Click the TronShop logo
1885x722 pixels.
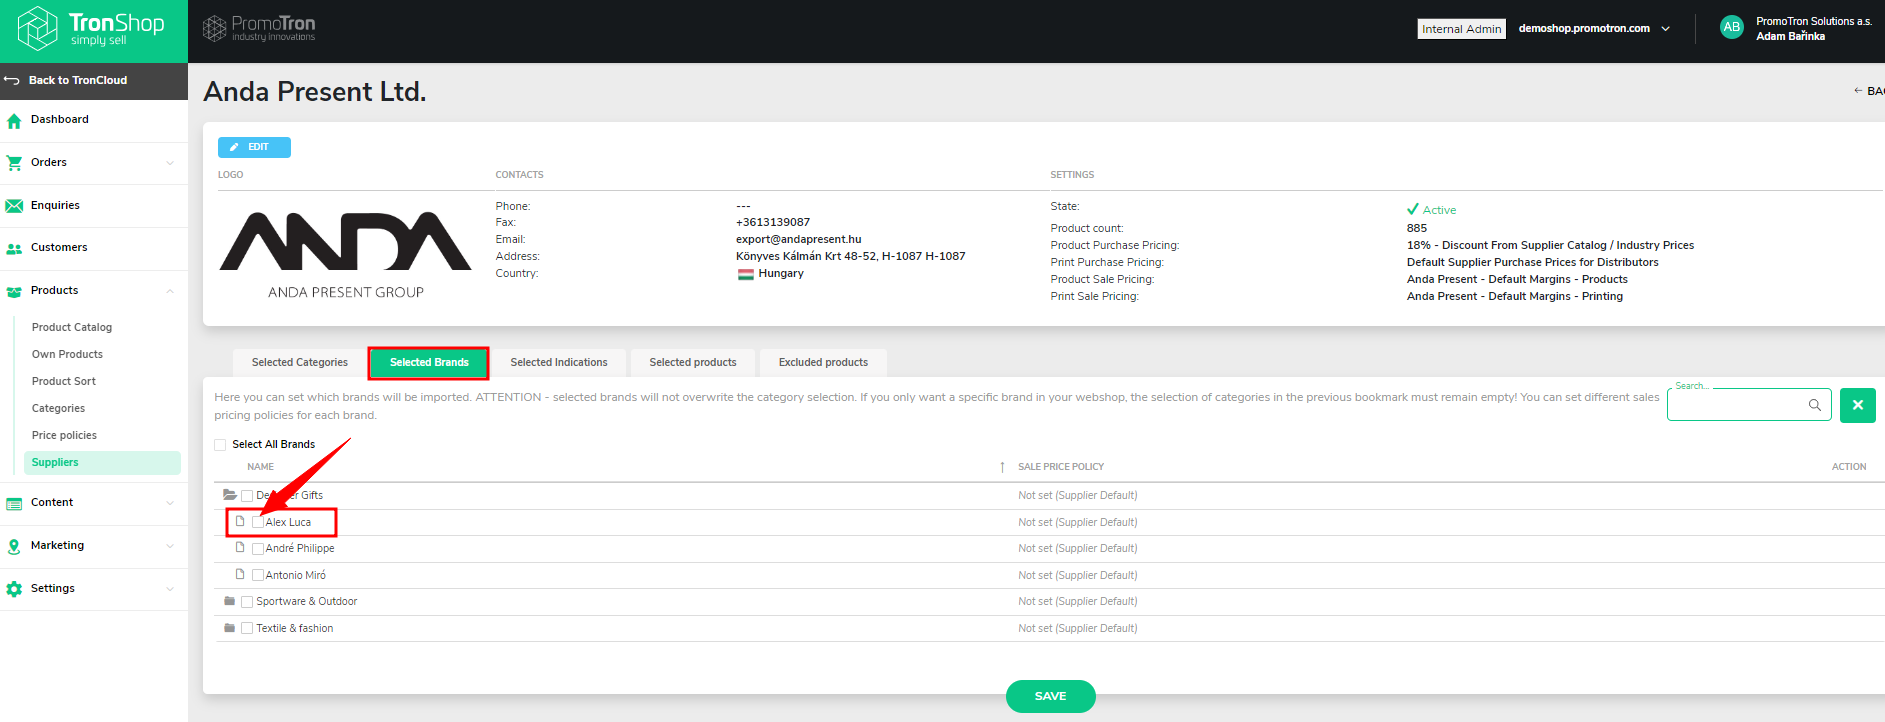tap(92, 28)
